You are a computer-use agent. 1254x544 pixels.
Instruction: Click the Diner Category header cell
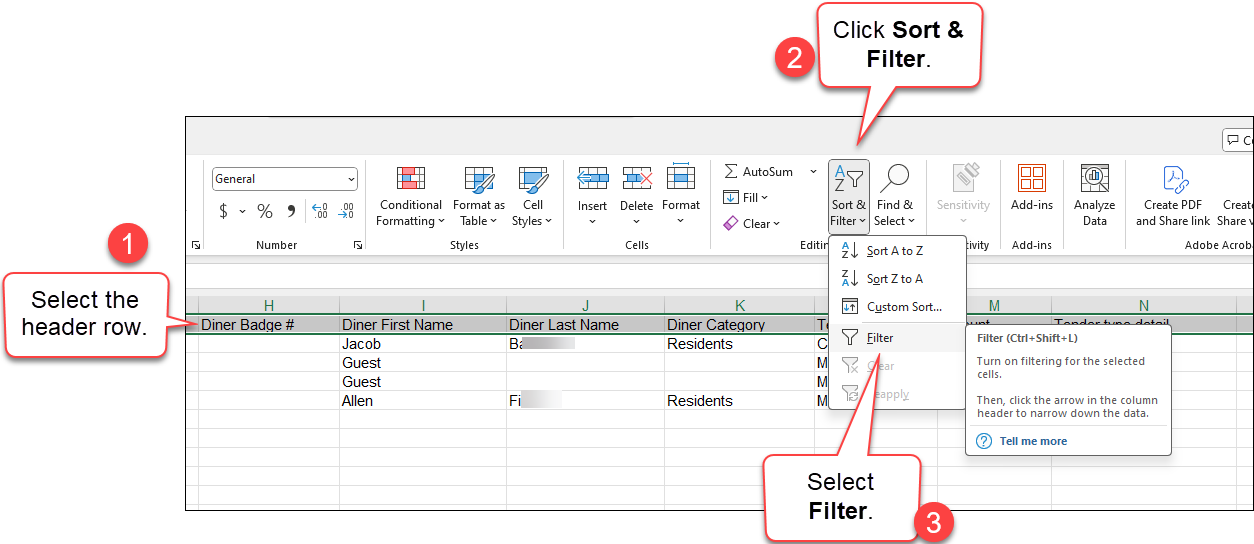(x=740, y=324)
